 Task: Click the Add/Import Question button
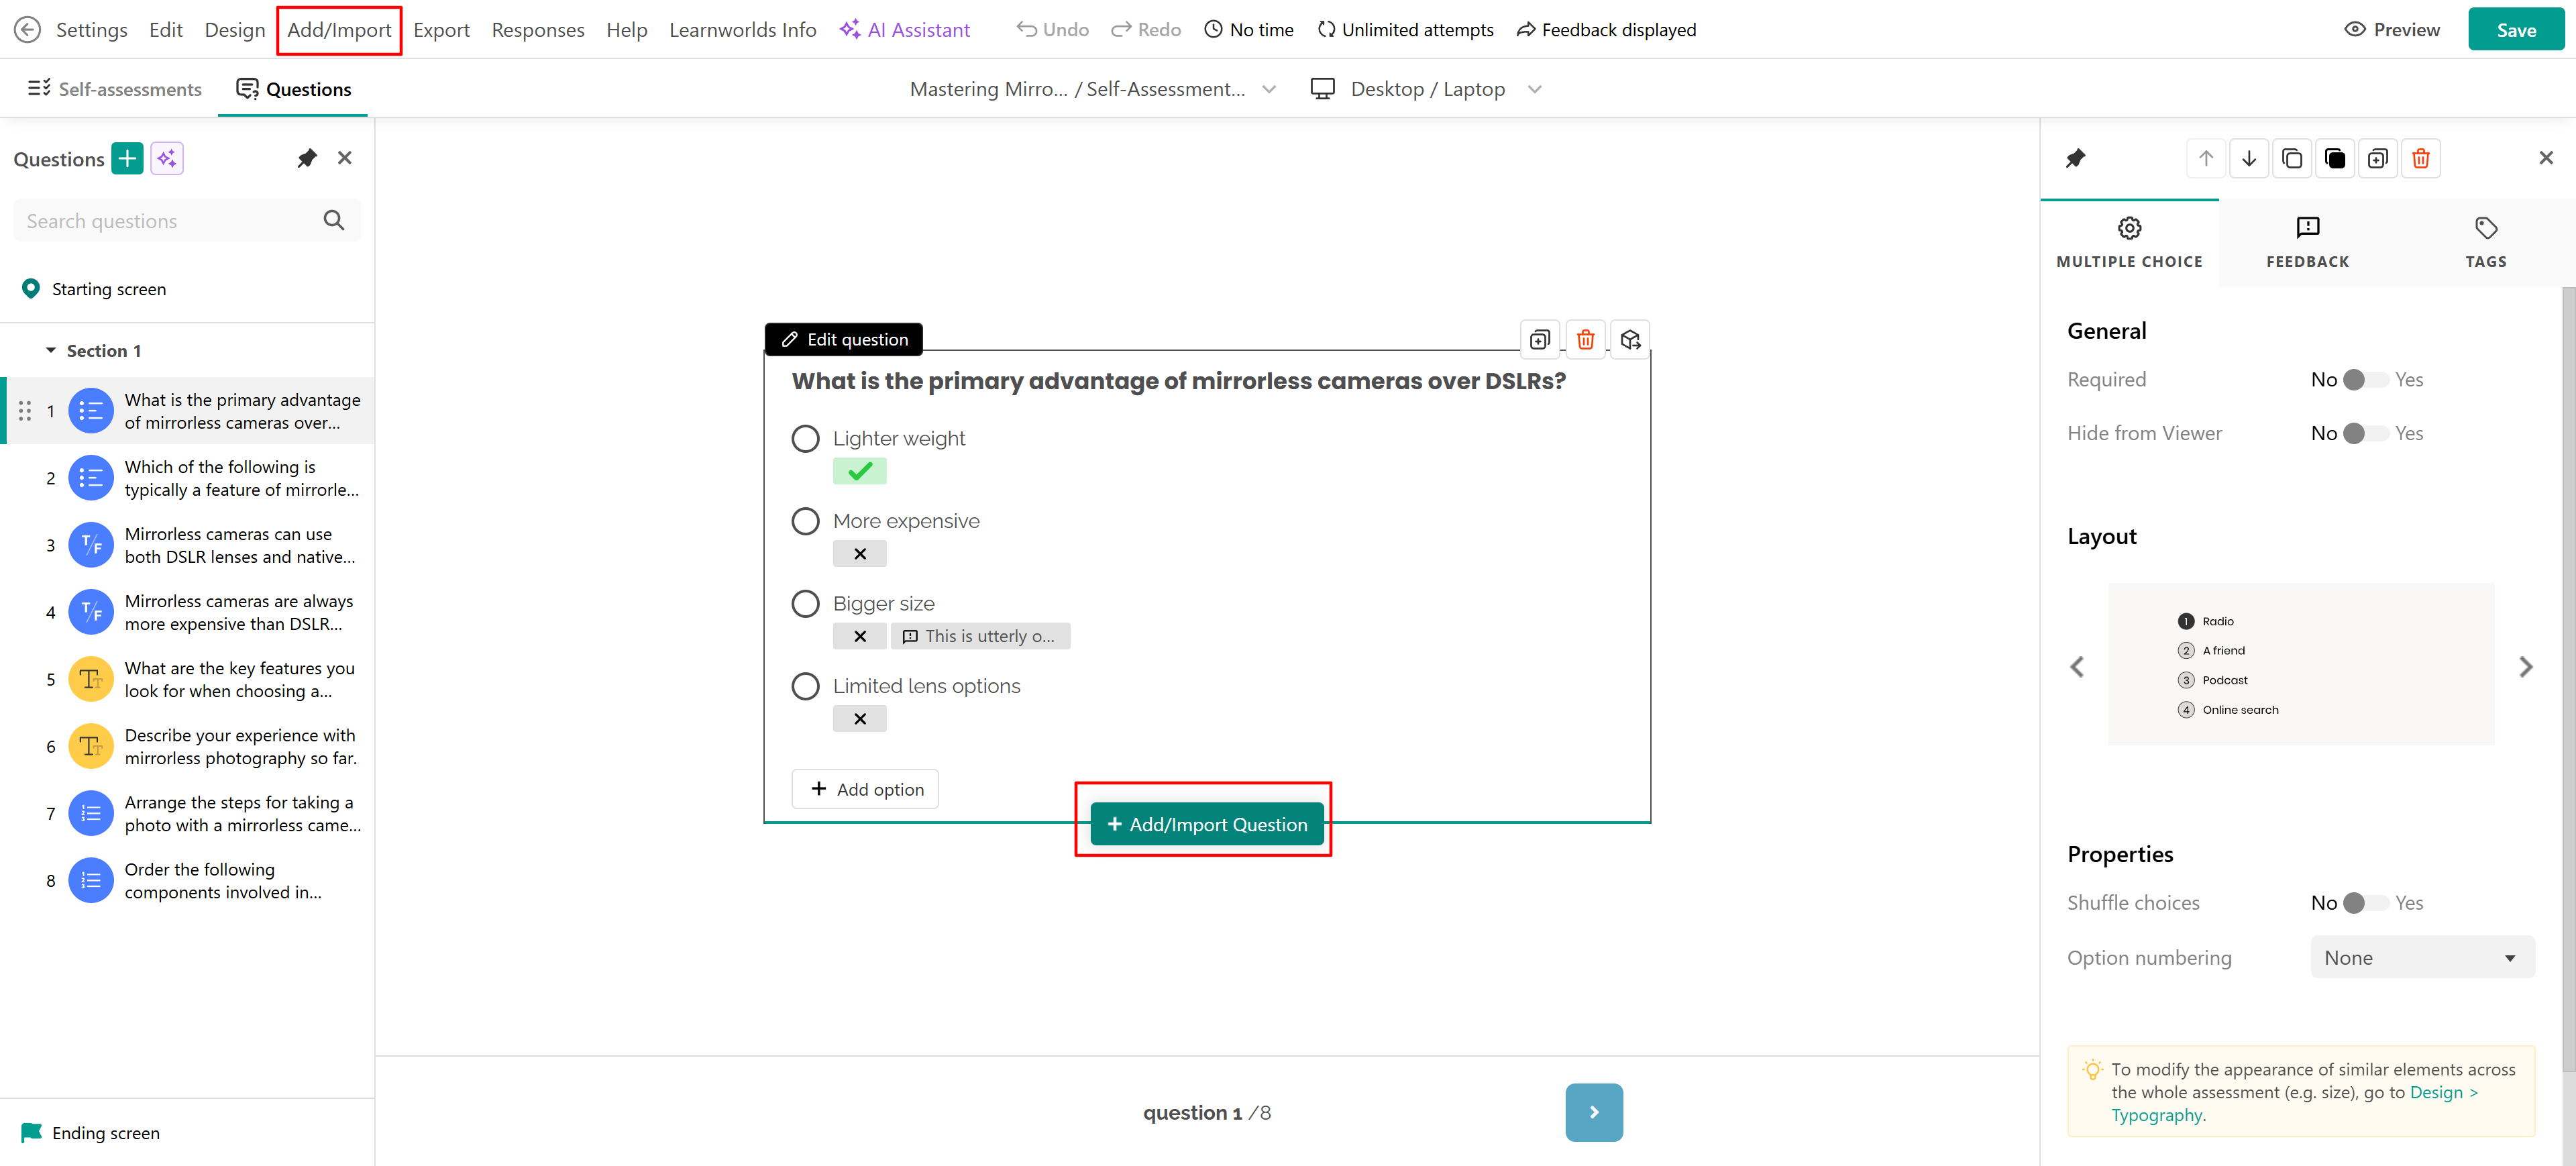[1206, 824]
